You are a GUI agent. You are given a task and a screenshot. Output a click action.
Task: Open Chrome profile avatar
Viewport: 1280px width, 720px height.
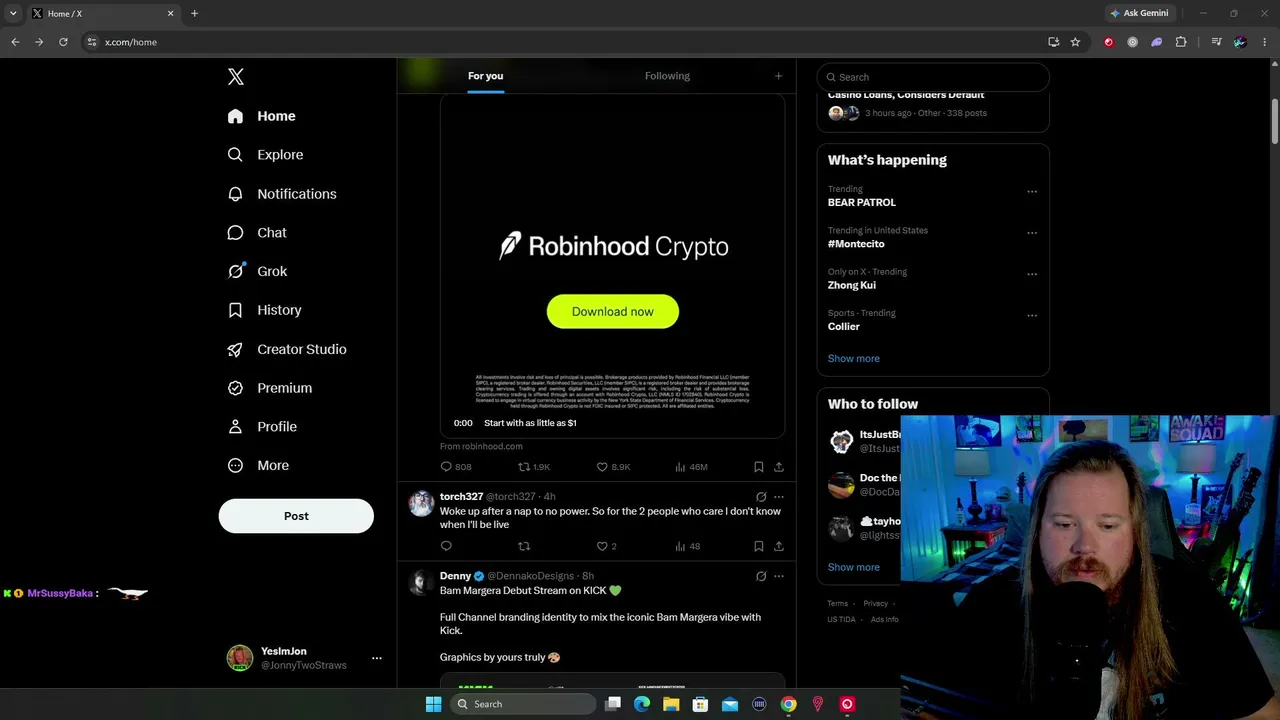(1240, 42)
